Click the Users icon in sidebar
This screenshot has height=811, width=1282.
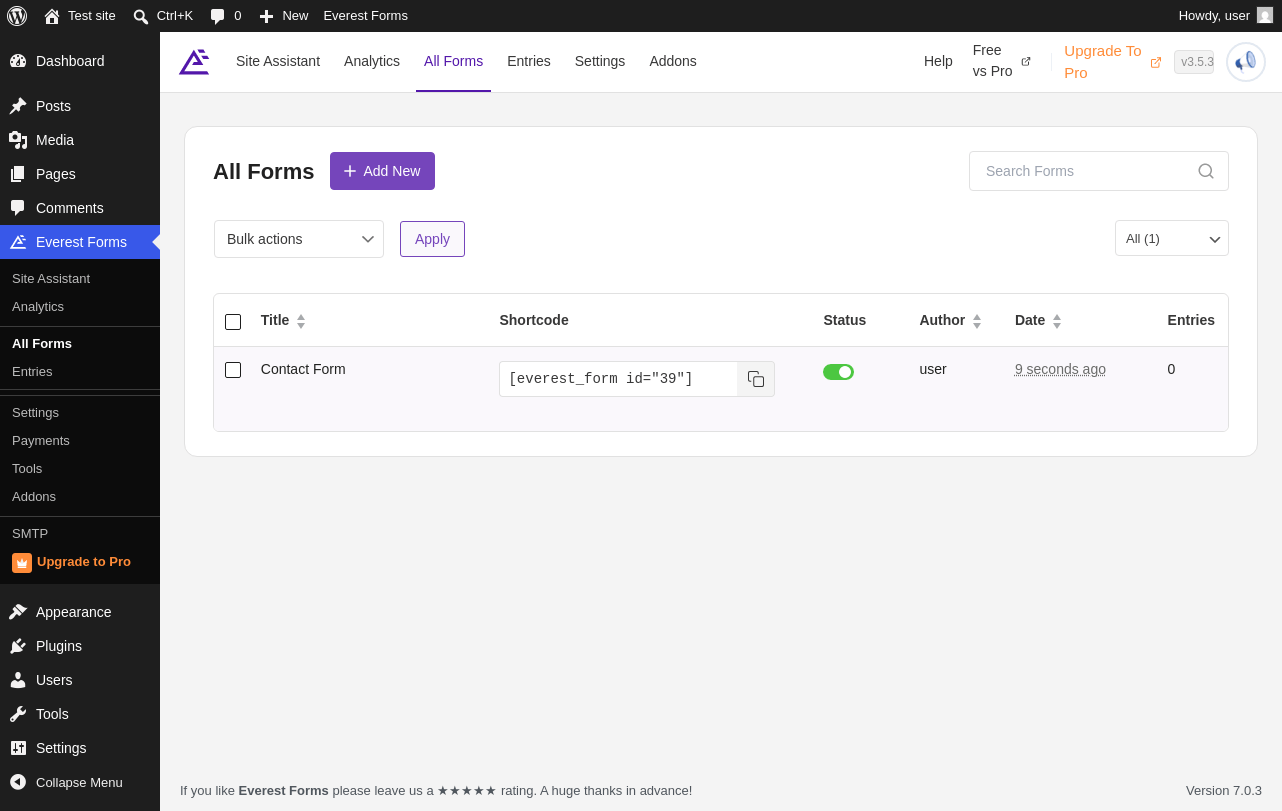(x=18, y=680)
